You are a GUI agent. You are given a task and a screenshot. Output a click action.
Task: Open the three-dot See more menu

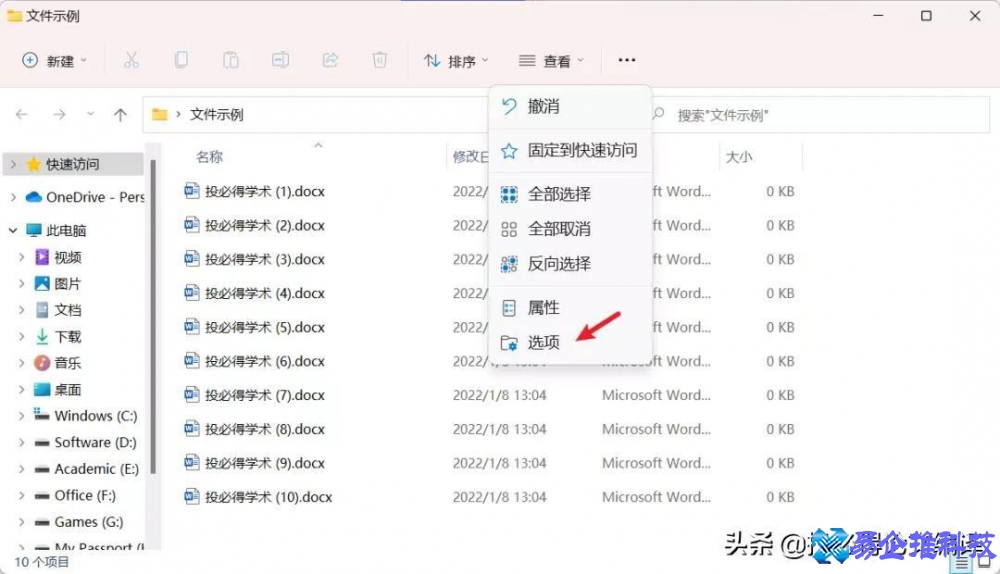pyautogui.click(x=627, y=60)
